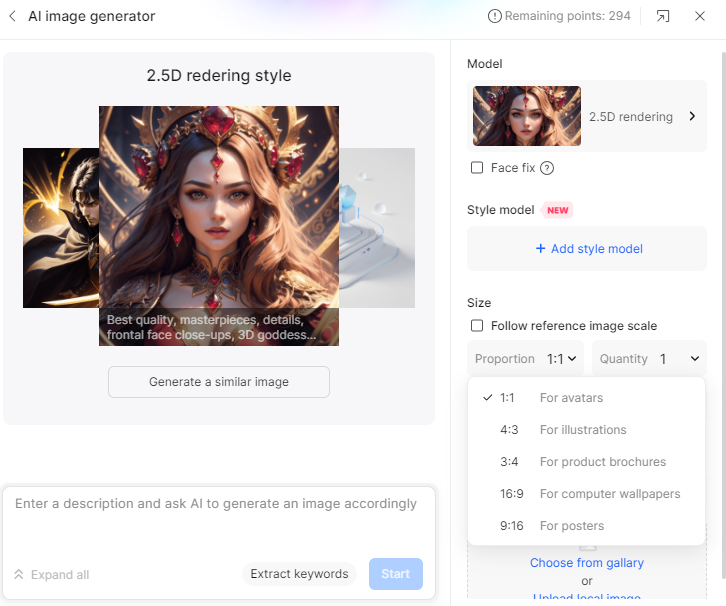The width and height of the screenshot is (726, 606).
Task: Click the Expand all double-chevron icon
Action: pyautogui.click(x=19, y=575)
